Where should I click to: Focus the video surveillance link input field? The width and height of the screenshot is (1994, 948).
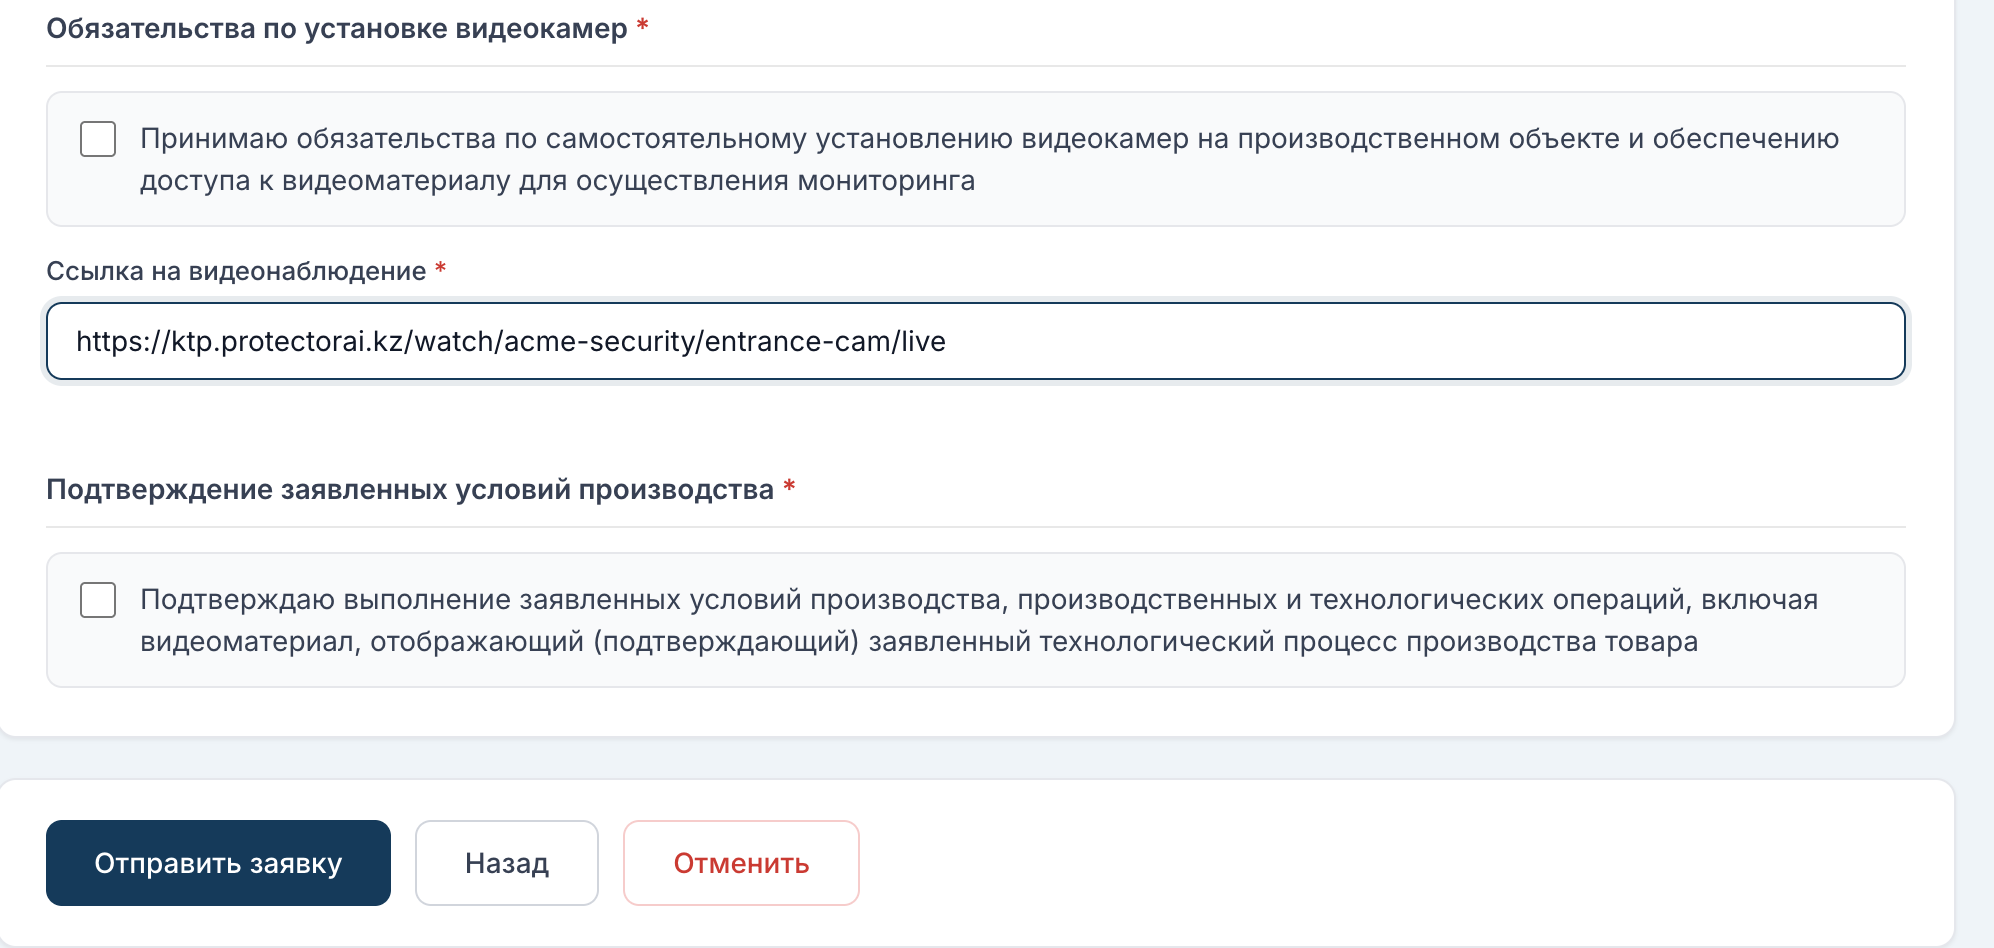[x=976, y=341]
